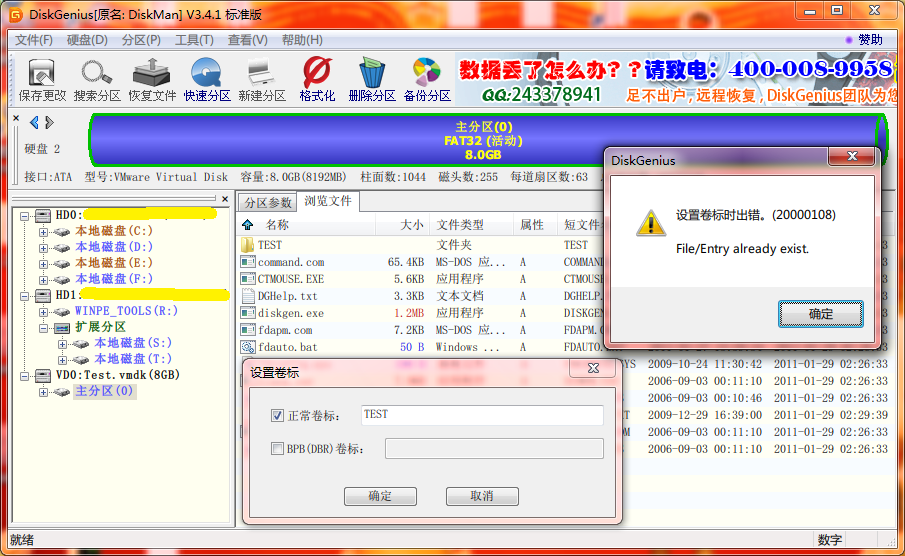Switch to the 分区参数 tab

(268, 203)
